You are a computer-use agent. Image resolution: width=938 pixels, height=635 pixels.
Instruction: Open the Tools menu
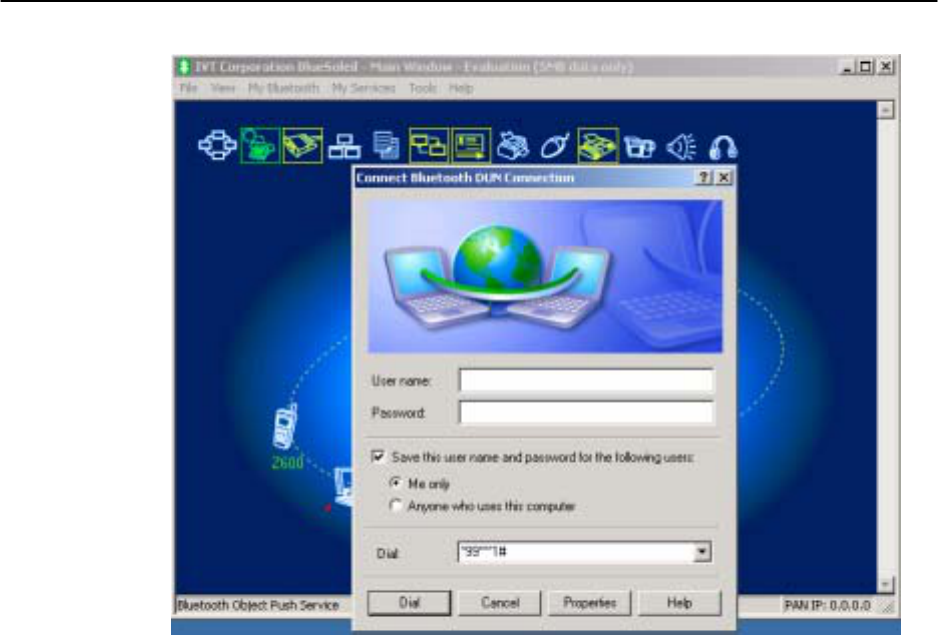click(422, 89)
